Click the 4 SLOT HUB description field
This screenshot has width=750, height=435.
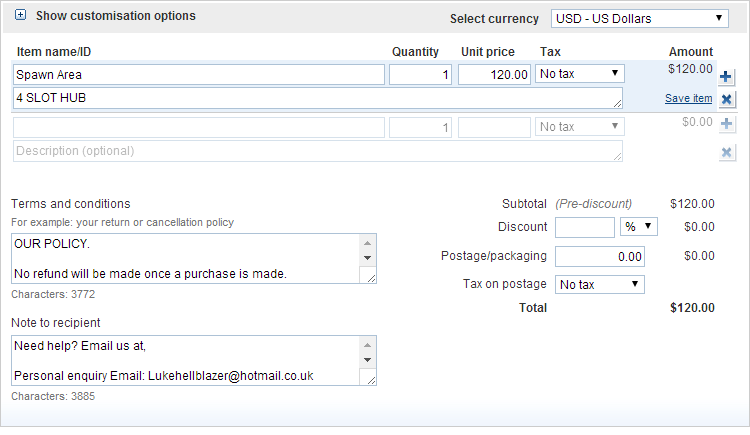coord(318,98)
